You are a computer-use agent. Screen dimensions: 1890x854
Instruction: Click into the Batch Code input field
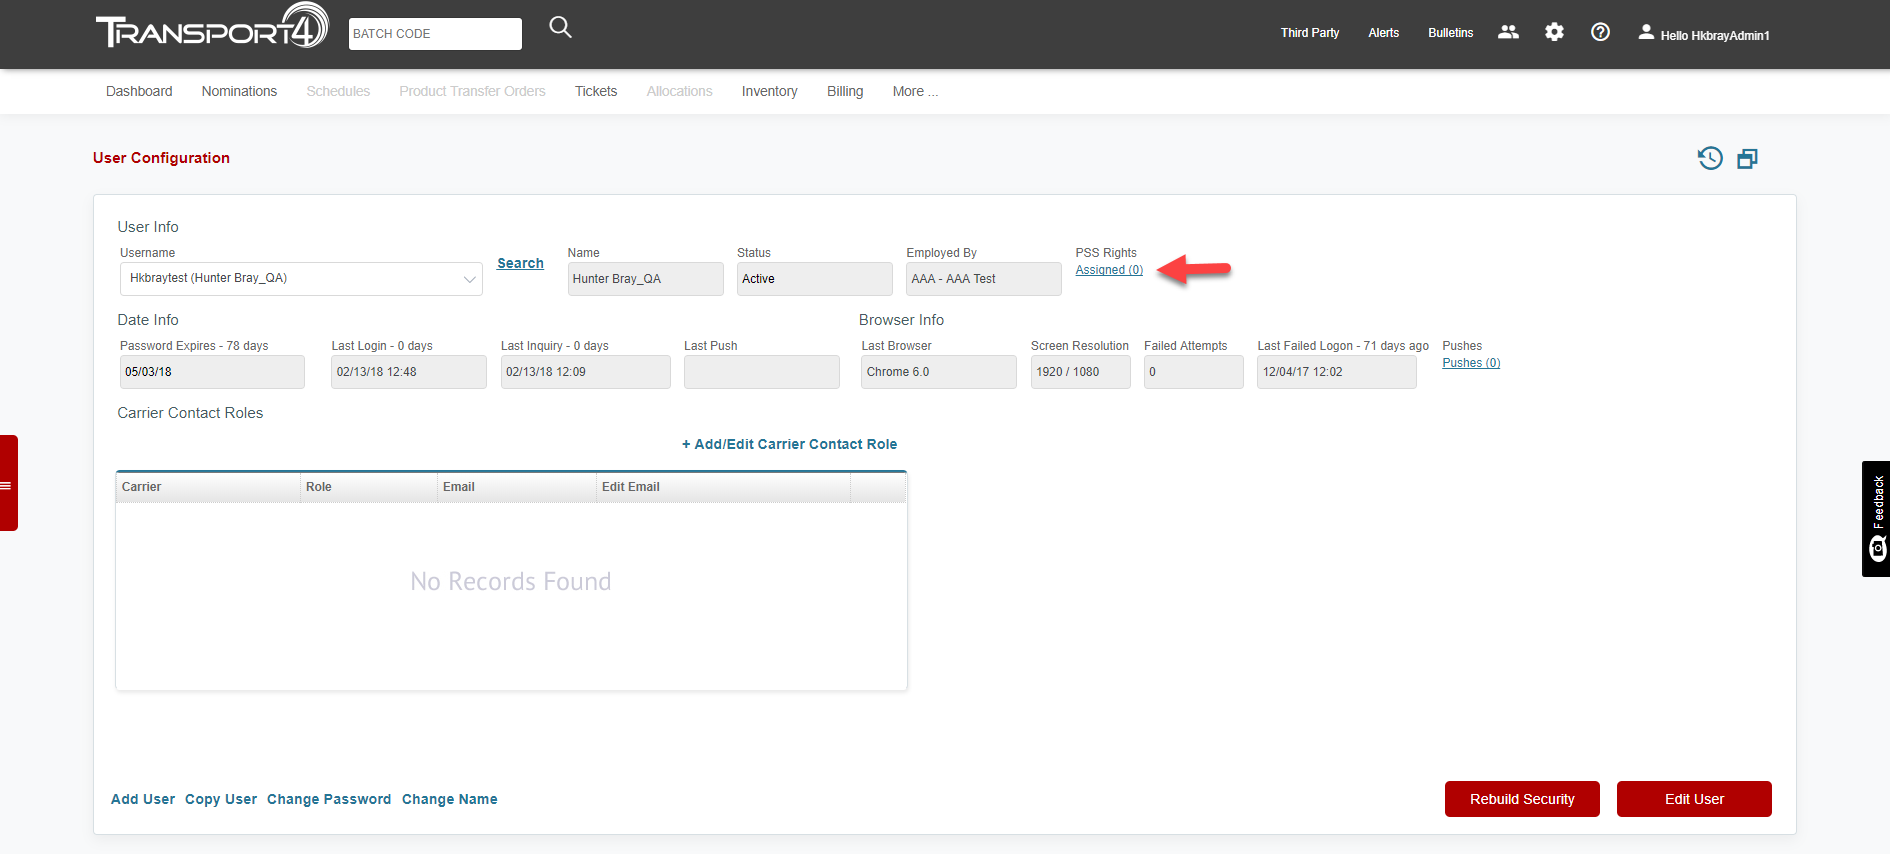pos(435,34)
